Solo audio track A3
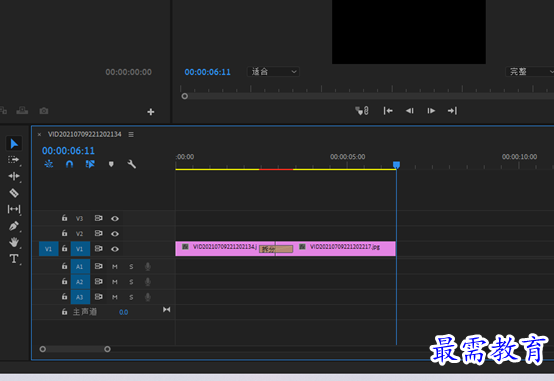This screenshot has height=381, width=554. 131,297
